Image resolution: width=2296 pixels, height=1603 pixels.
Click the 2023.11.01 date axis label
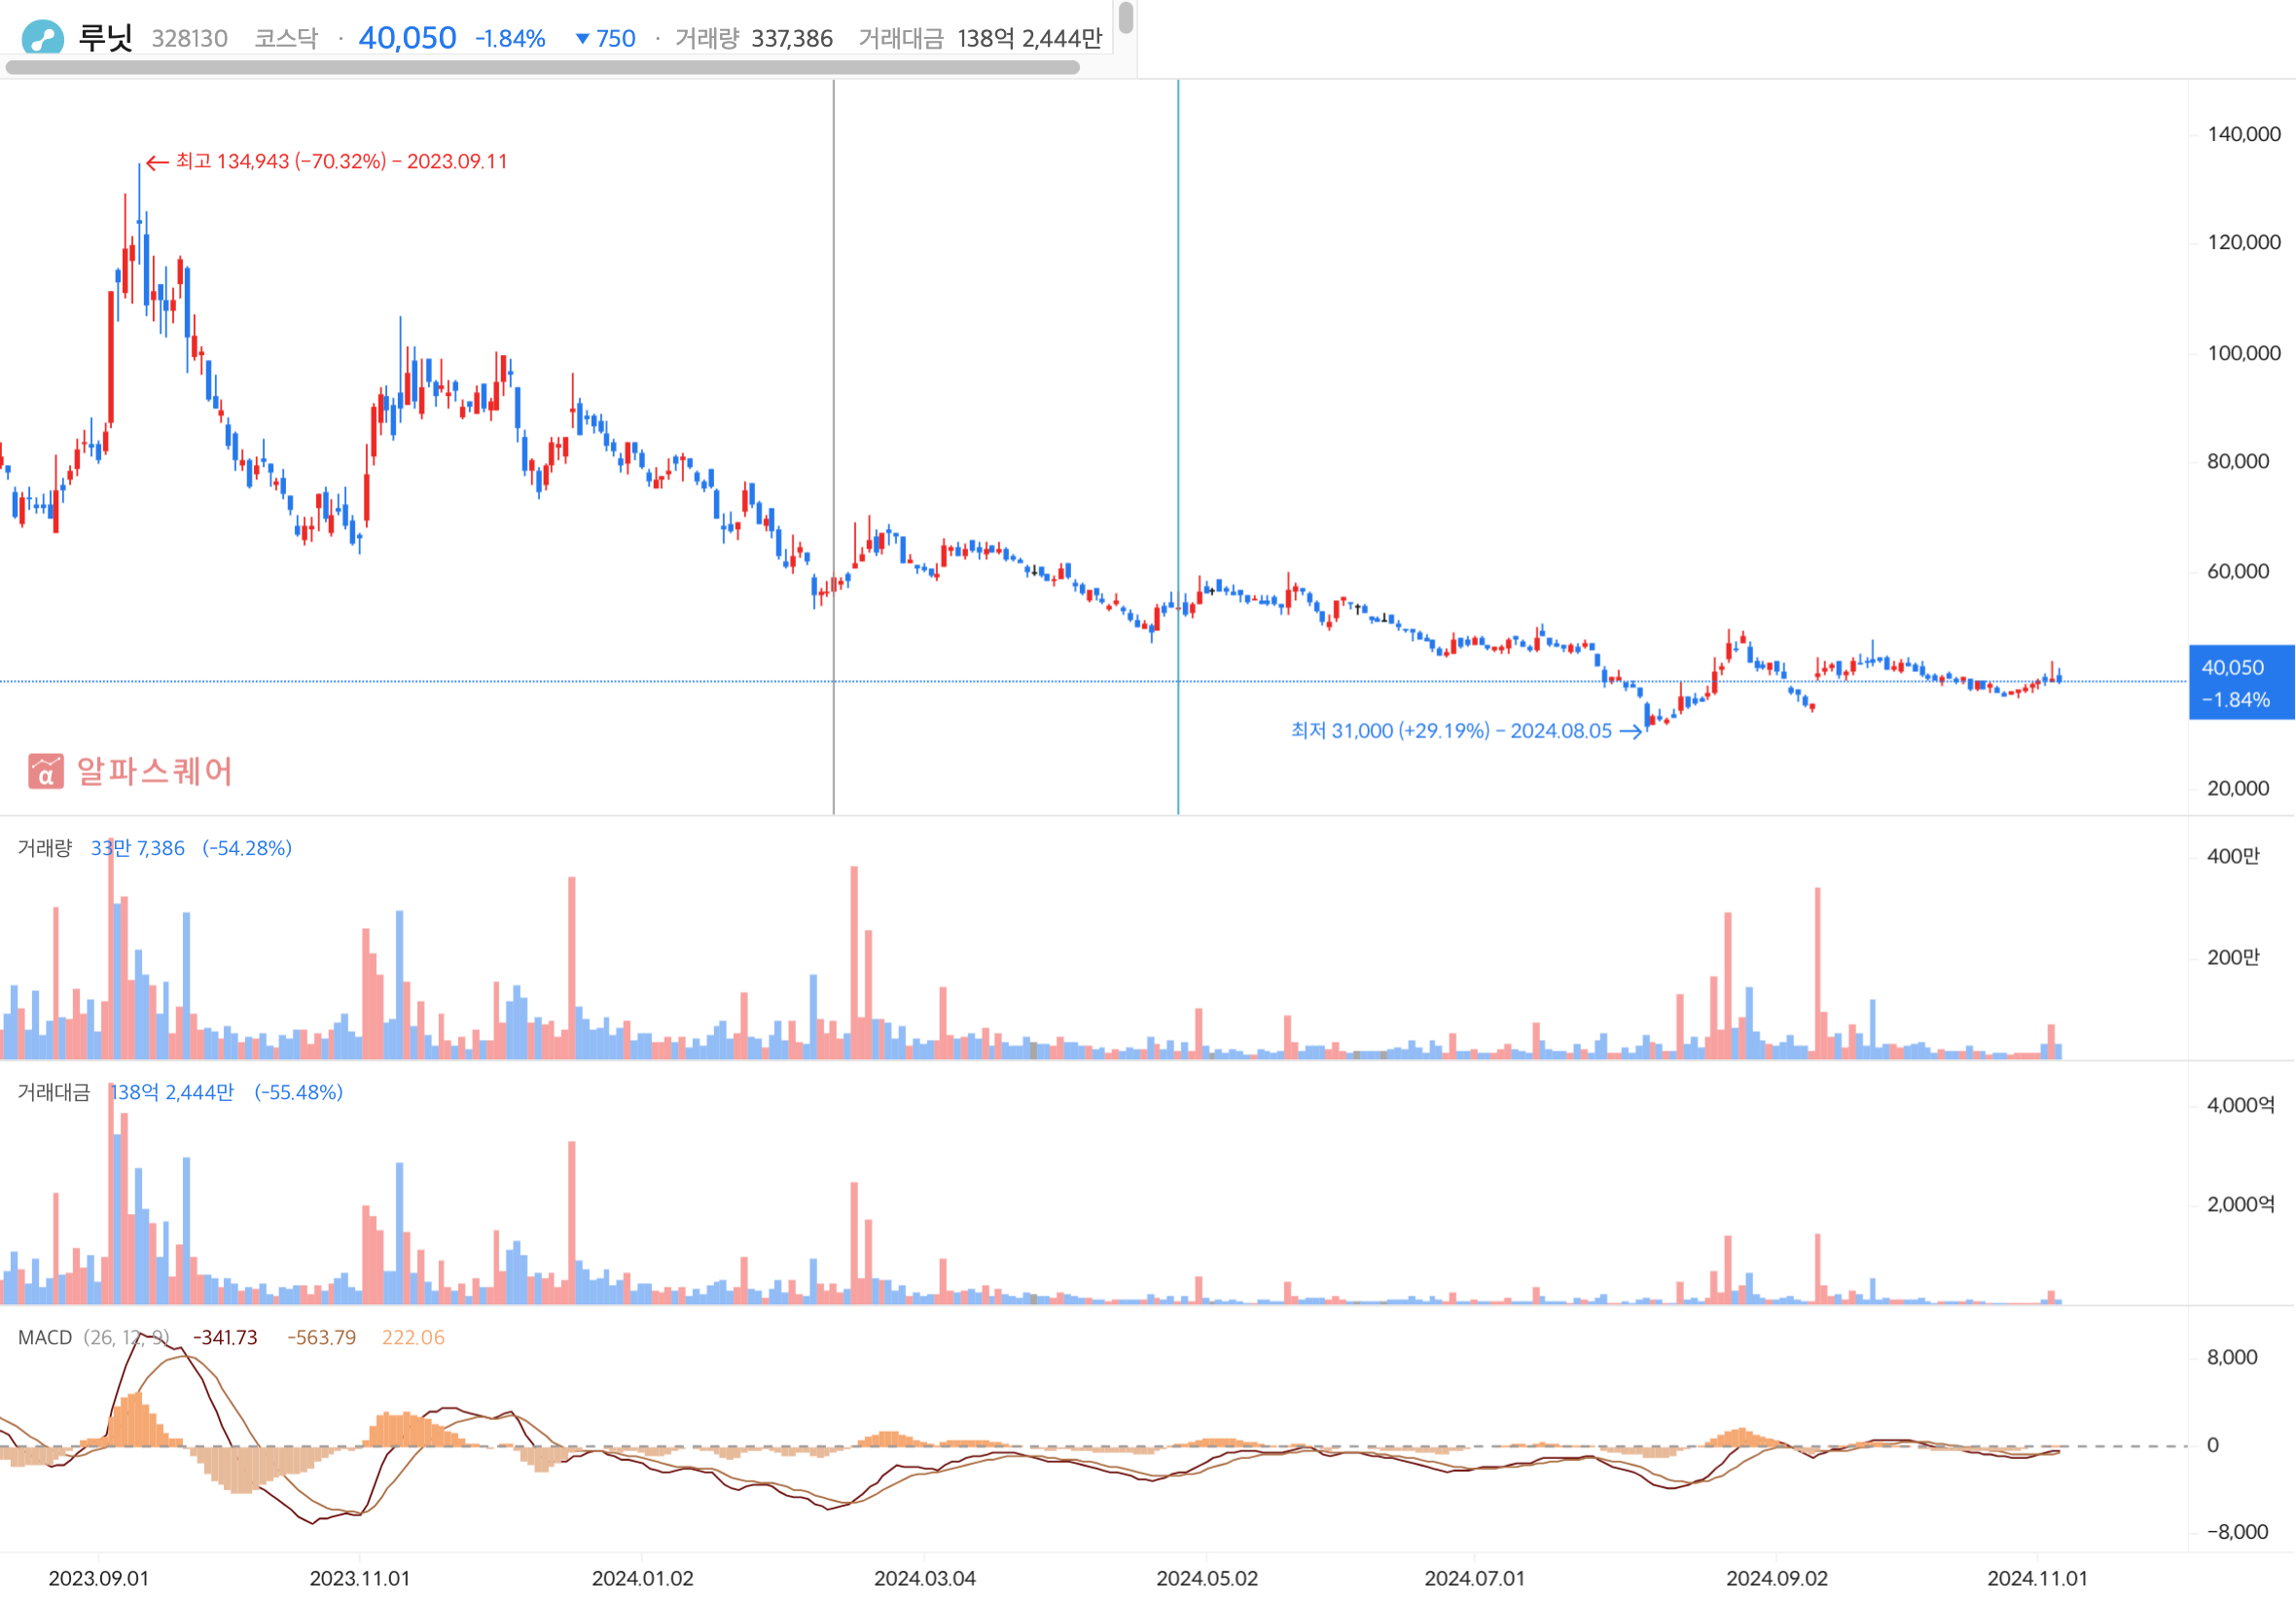(x=360, y=1579)
